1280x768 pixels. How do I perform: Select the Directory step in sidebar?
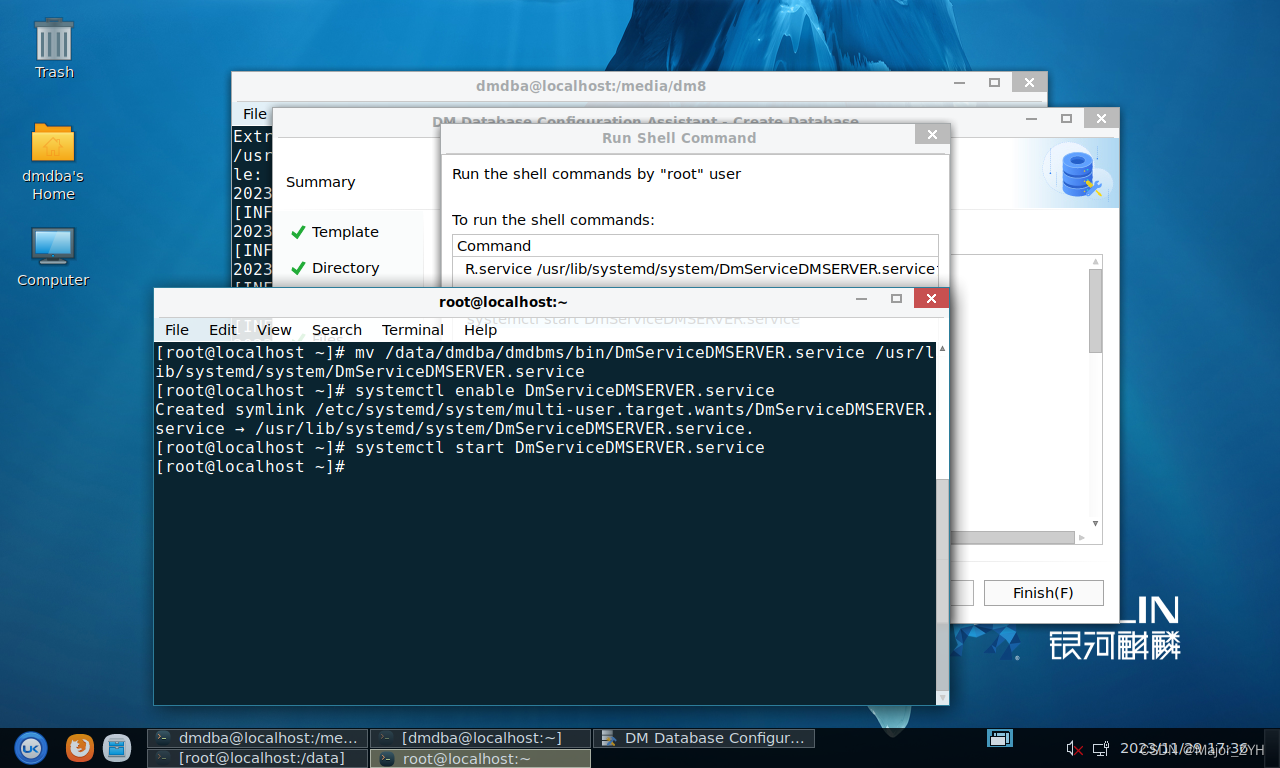(x=345, y=268)
